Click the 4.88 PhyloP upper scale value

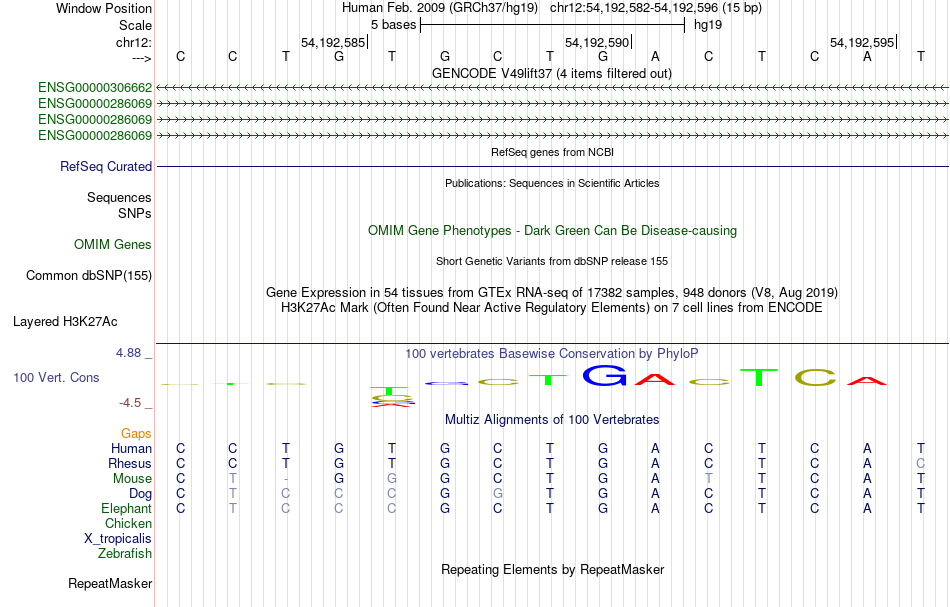pos(128,353)
